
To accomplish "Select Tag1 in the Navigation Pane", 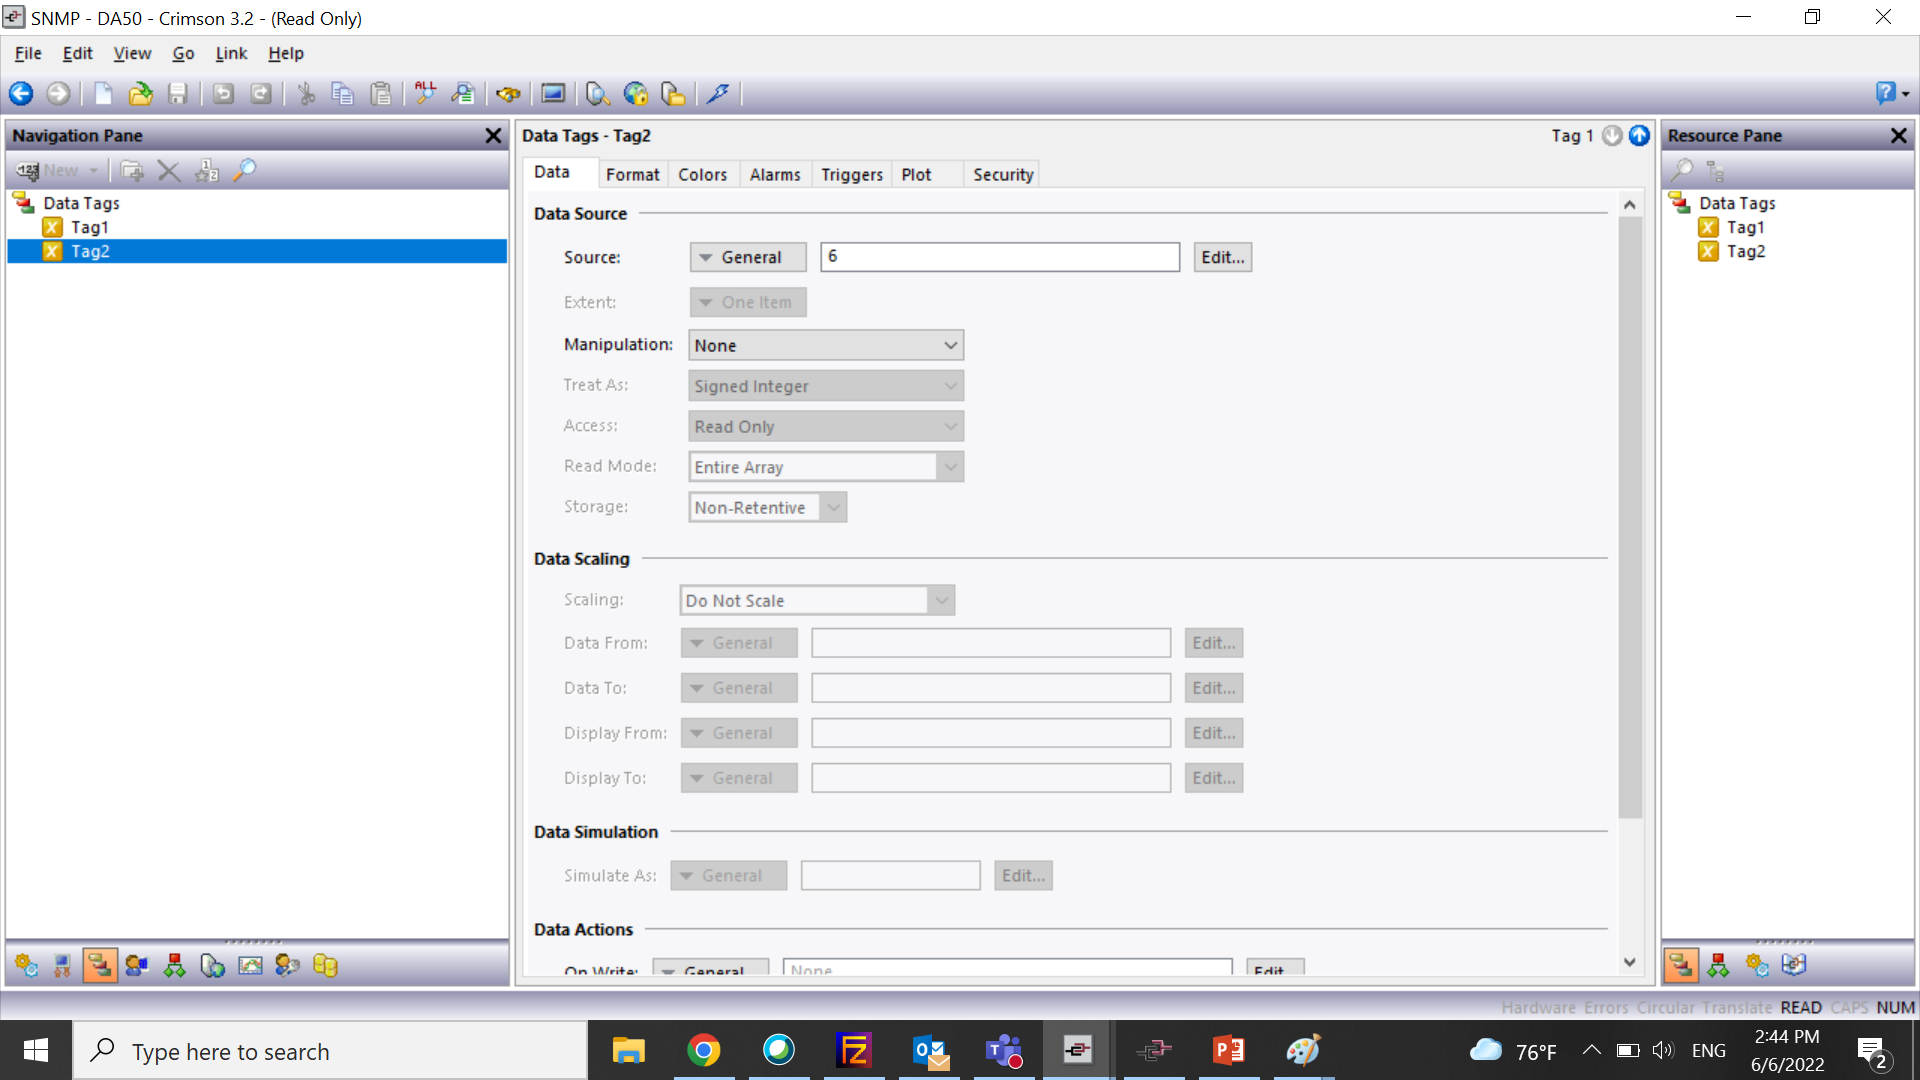I will coord(89,227).
